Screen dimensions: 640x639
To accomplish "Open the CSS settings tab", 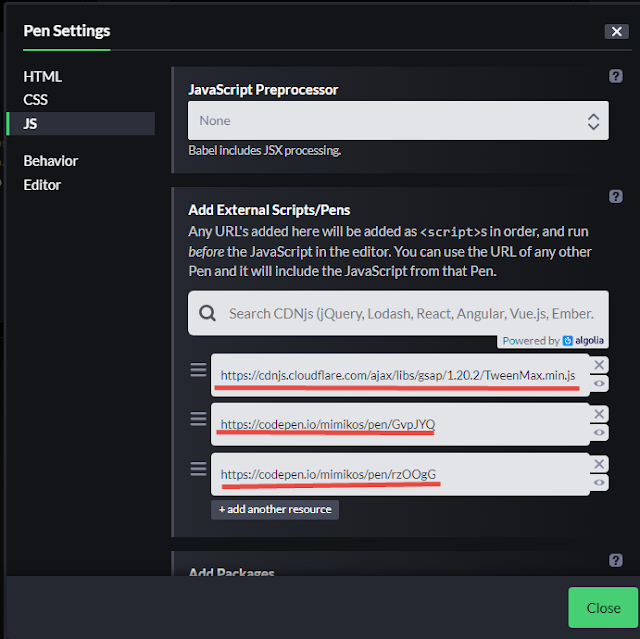I will coord(36,99).
